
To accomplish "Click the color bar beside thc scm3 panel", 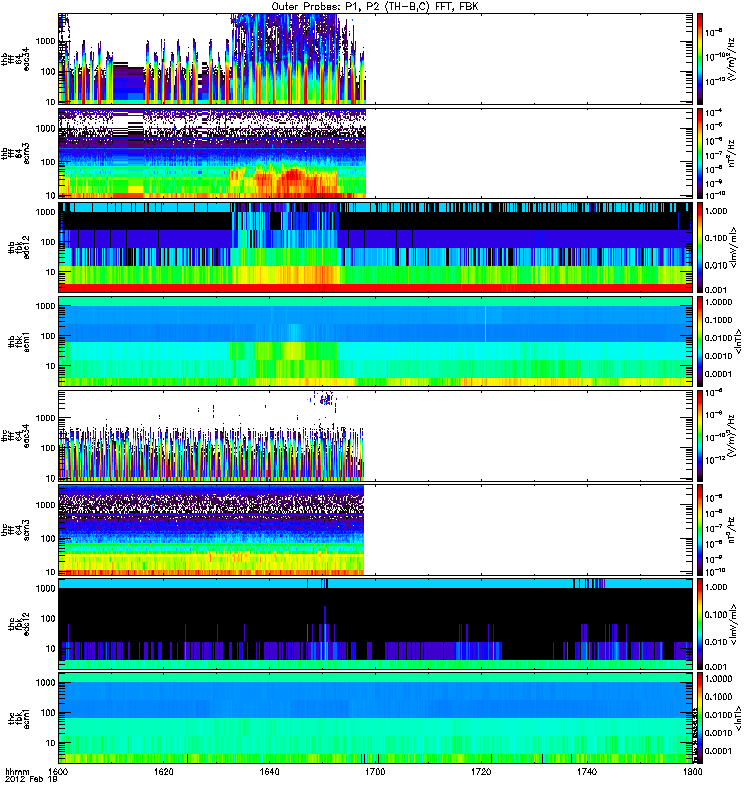I will [700, 530].
